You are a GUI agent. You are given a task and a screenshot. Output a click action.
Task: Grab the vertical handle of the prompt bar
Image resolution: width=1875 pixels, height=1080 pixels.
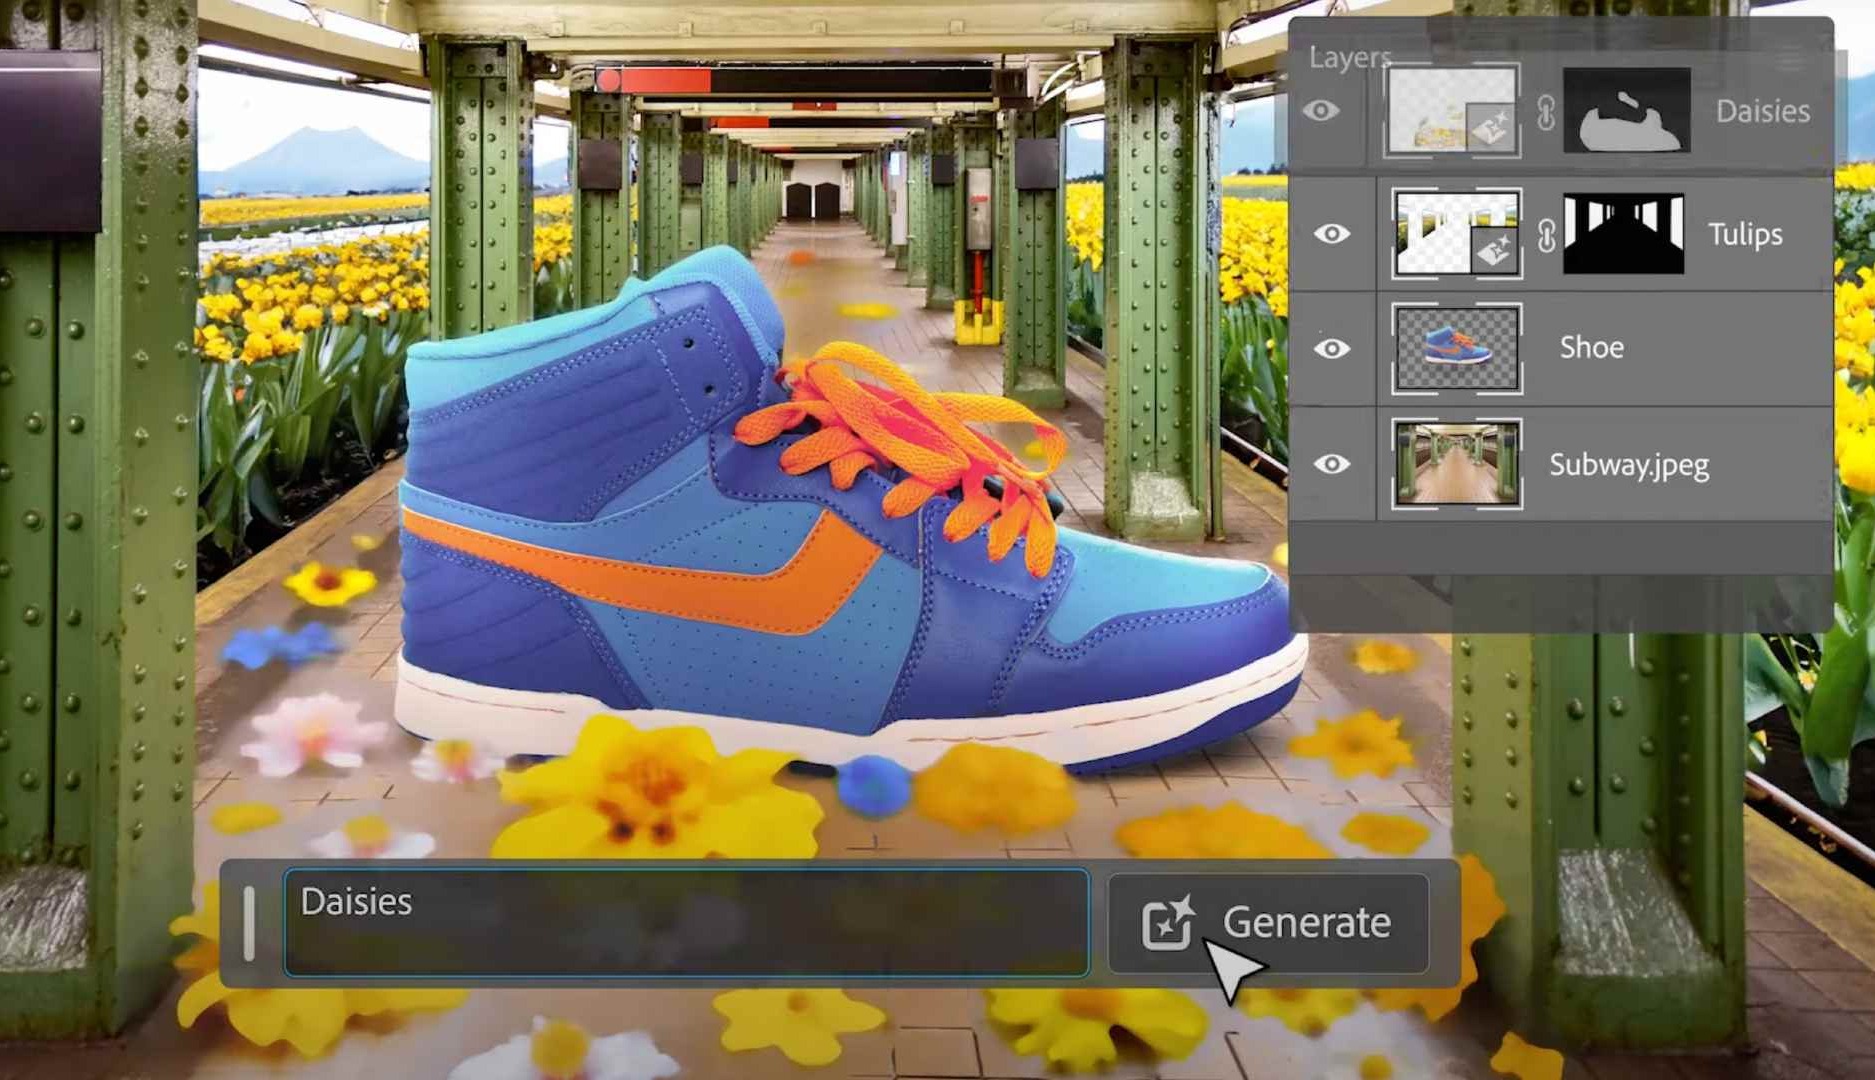tap(249, 923)
